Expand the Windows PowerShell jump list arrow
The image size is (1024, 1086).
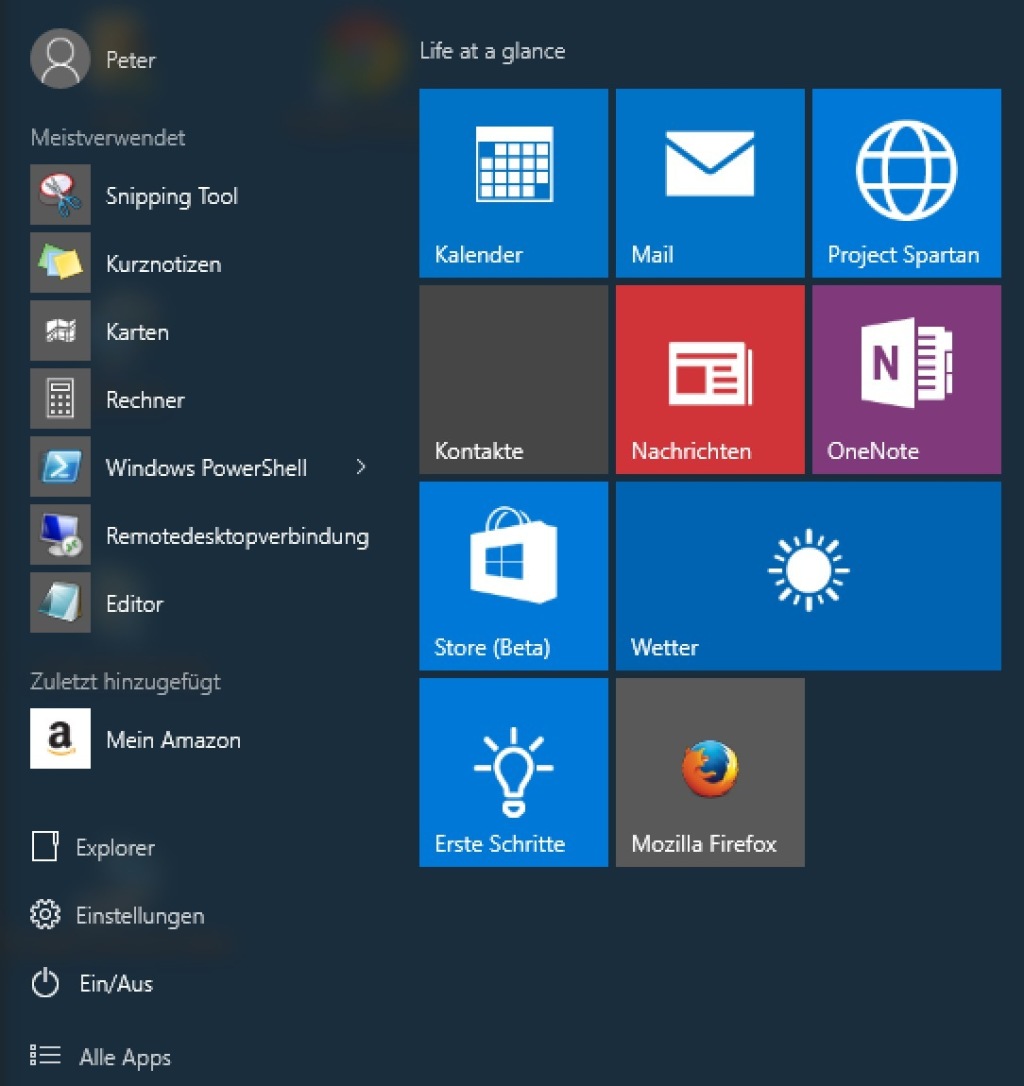pyautogui.click(x=361, y=467)
